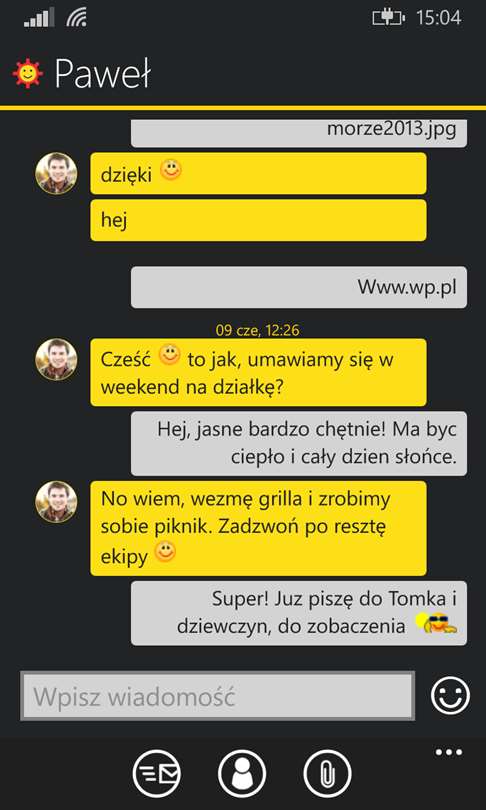Tap the paperclip attach file icon
486x810 pixels.
(x=327, y=773)
